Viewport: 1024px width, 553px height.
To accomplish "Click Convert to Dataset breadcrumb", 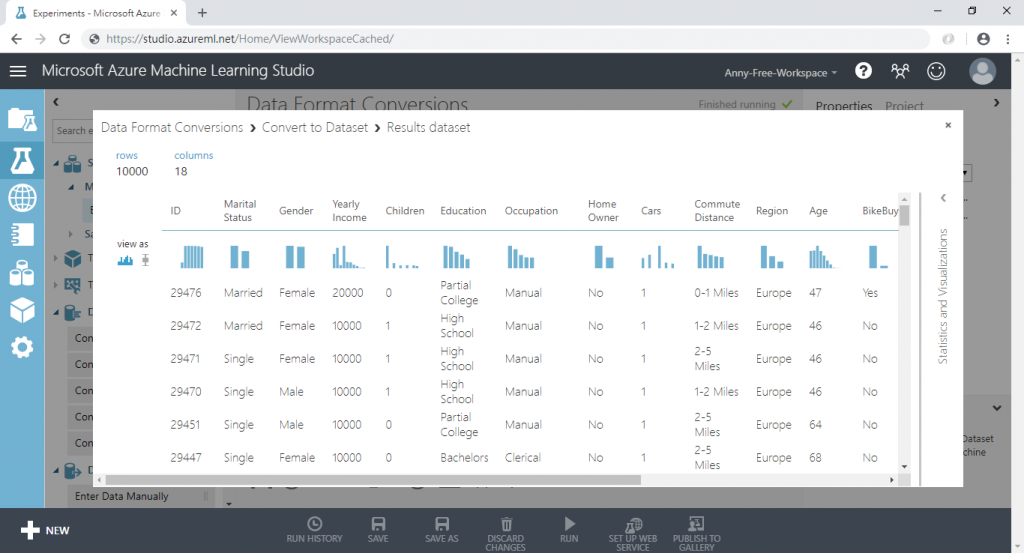I will click(315, 127).
